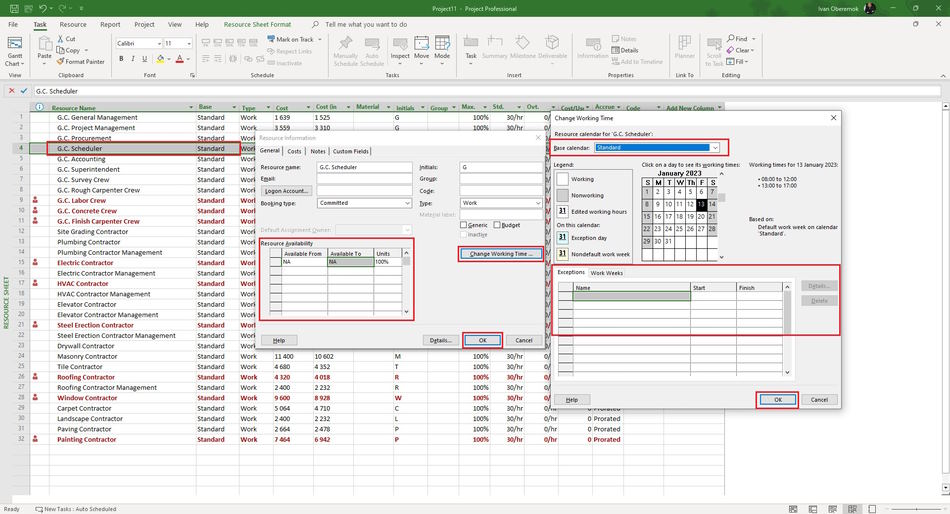Open the Gantt Chart view button
This screenshot has height=514, width=950.
pyautogui.click(x=15, y=51)
